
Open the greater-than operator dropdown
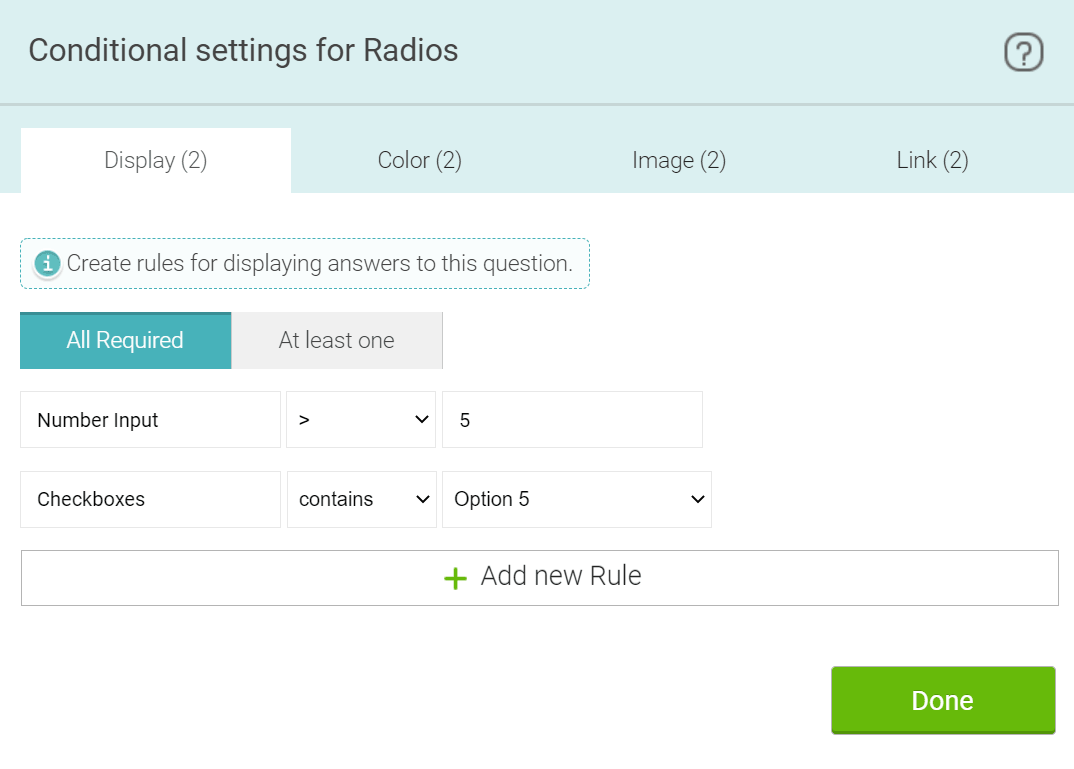(361, 420)
